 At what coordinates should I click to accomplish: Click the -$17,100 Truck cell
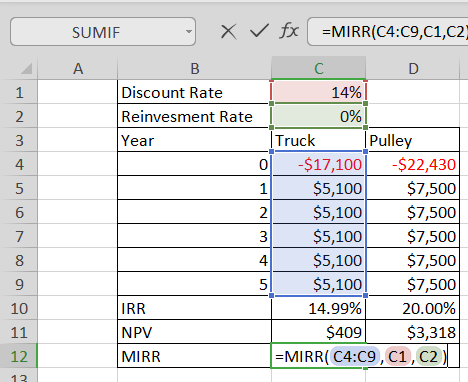(319, 164)
